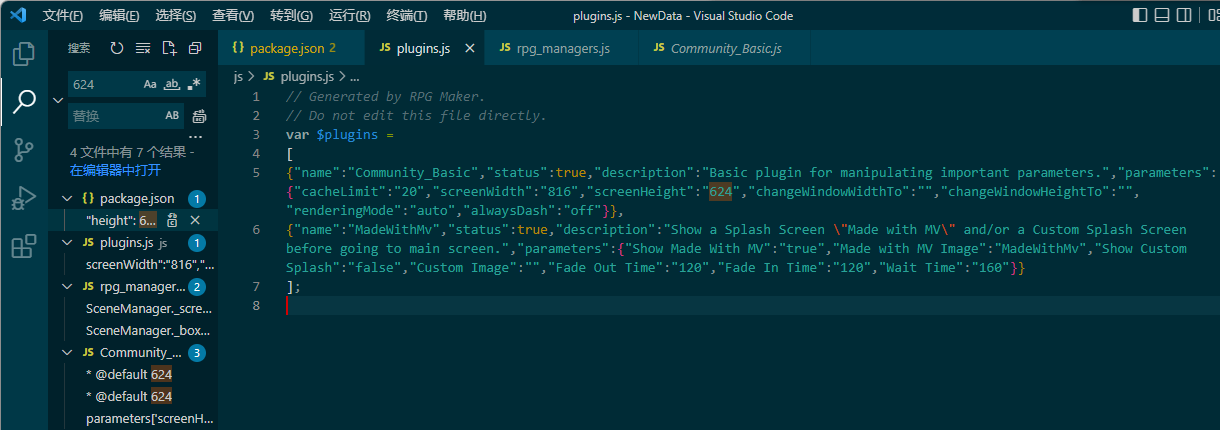Open a new search editor
This screenshot has height=430, width=1220.
169,48
